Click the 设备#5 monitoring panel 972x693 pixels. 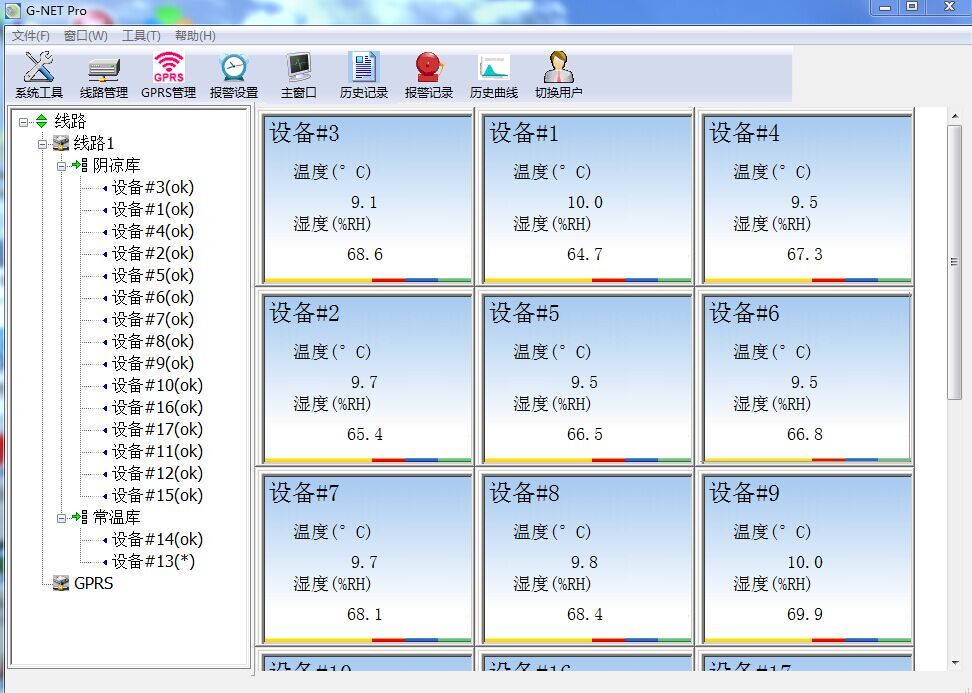587,378
